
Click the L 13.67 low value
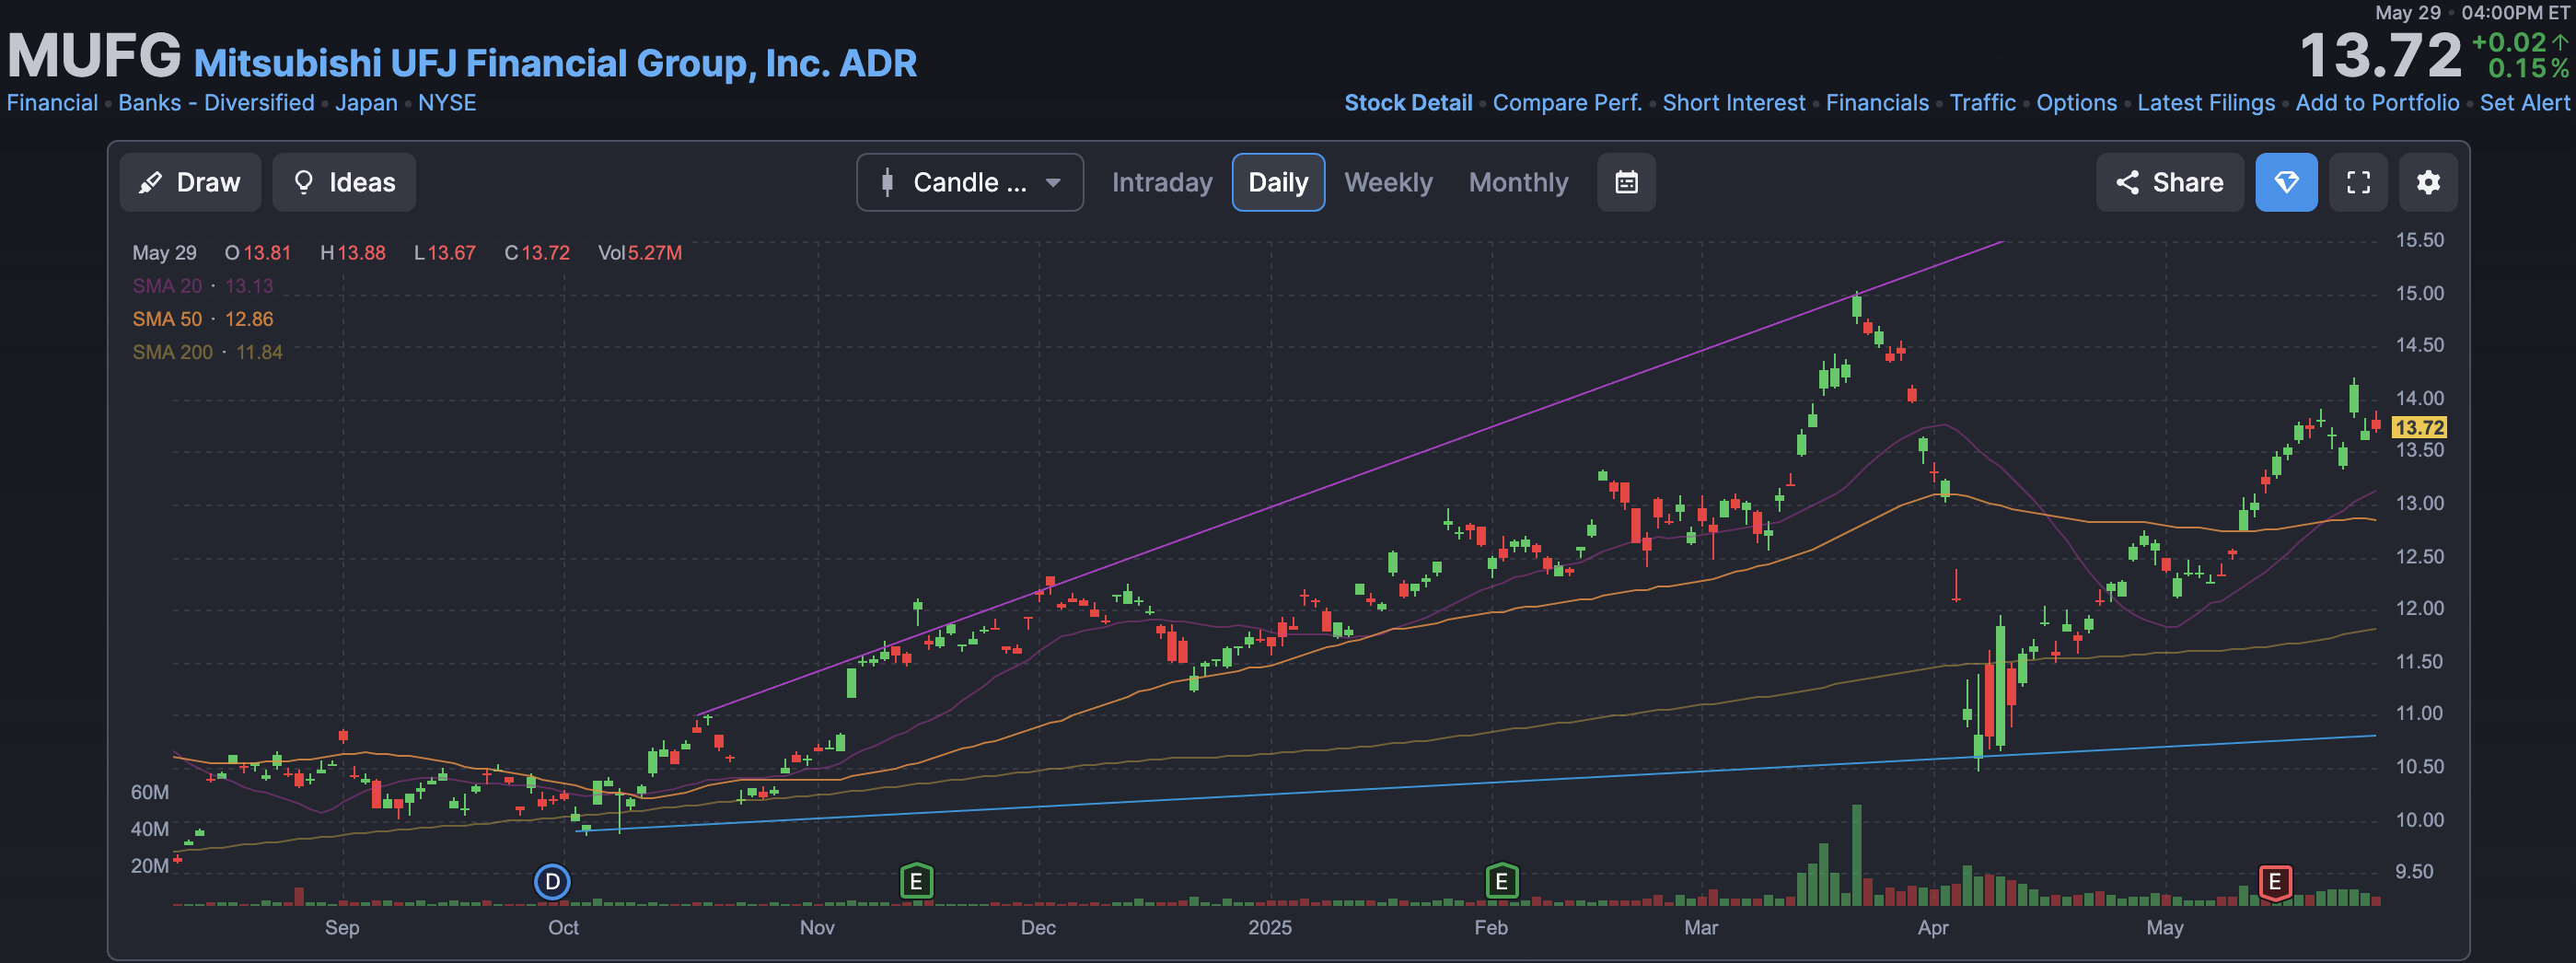[x=445, y=253]
